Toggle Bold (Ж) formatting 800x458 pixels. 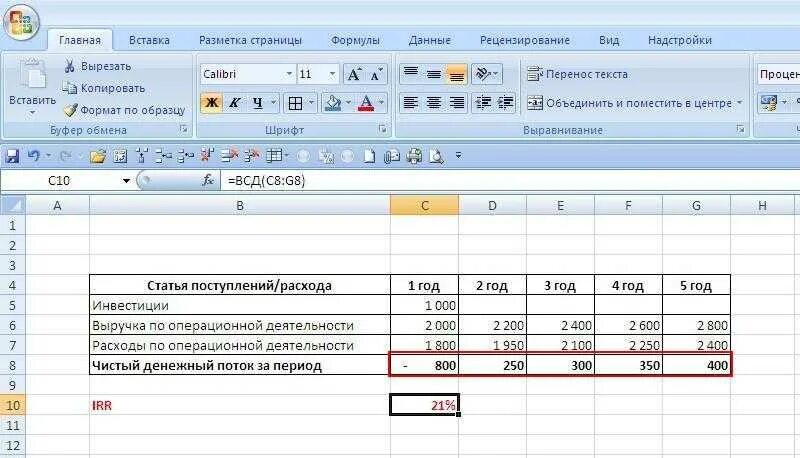211,104
